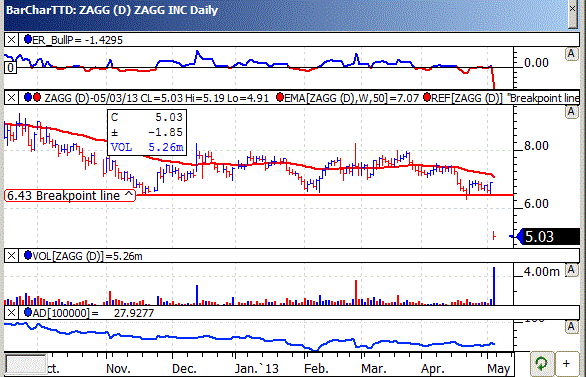Toggle auto-scale A on AD pane
This screenshot has height=377, width=586.
pyautogui.click(x=571, y=327)
